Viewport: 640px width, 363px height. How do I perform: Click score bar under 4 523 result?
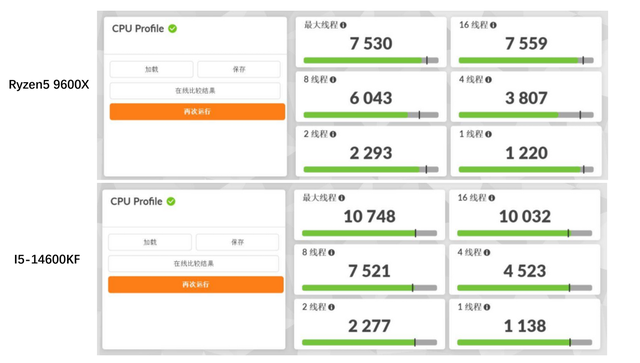524,288
